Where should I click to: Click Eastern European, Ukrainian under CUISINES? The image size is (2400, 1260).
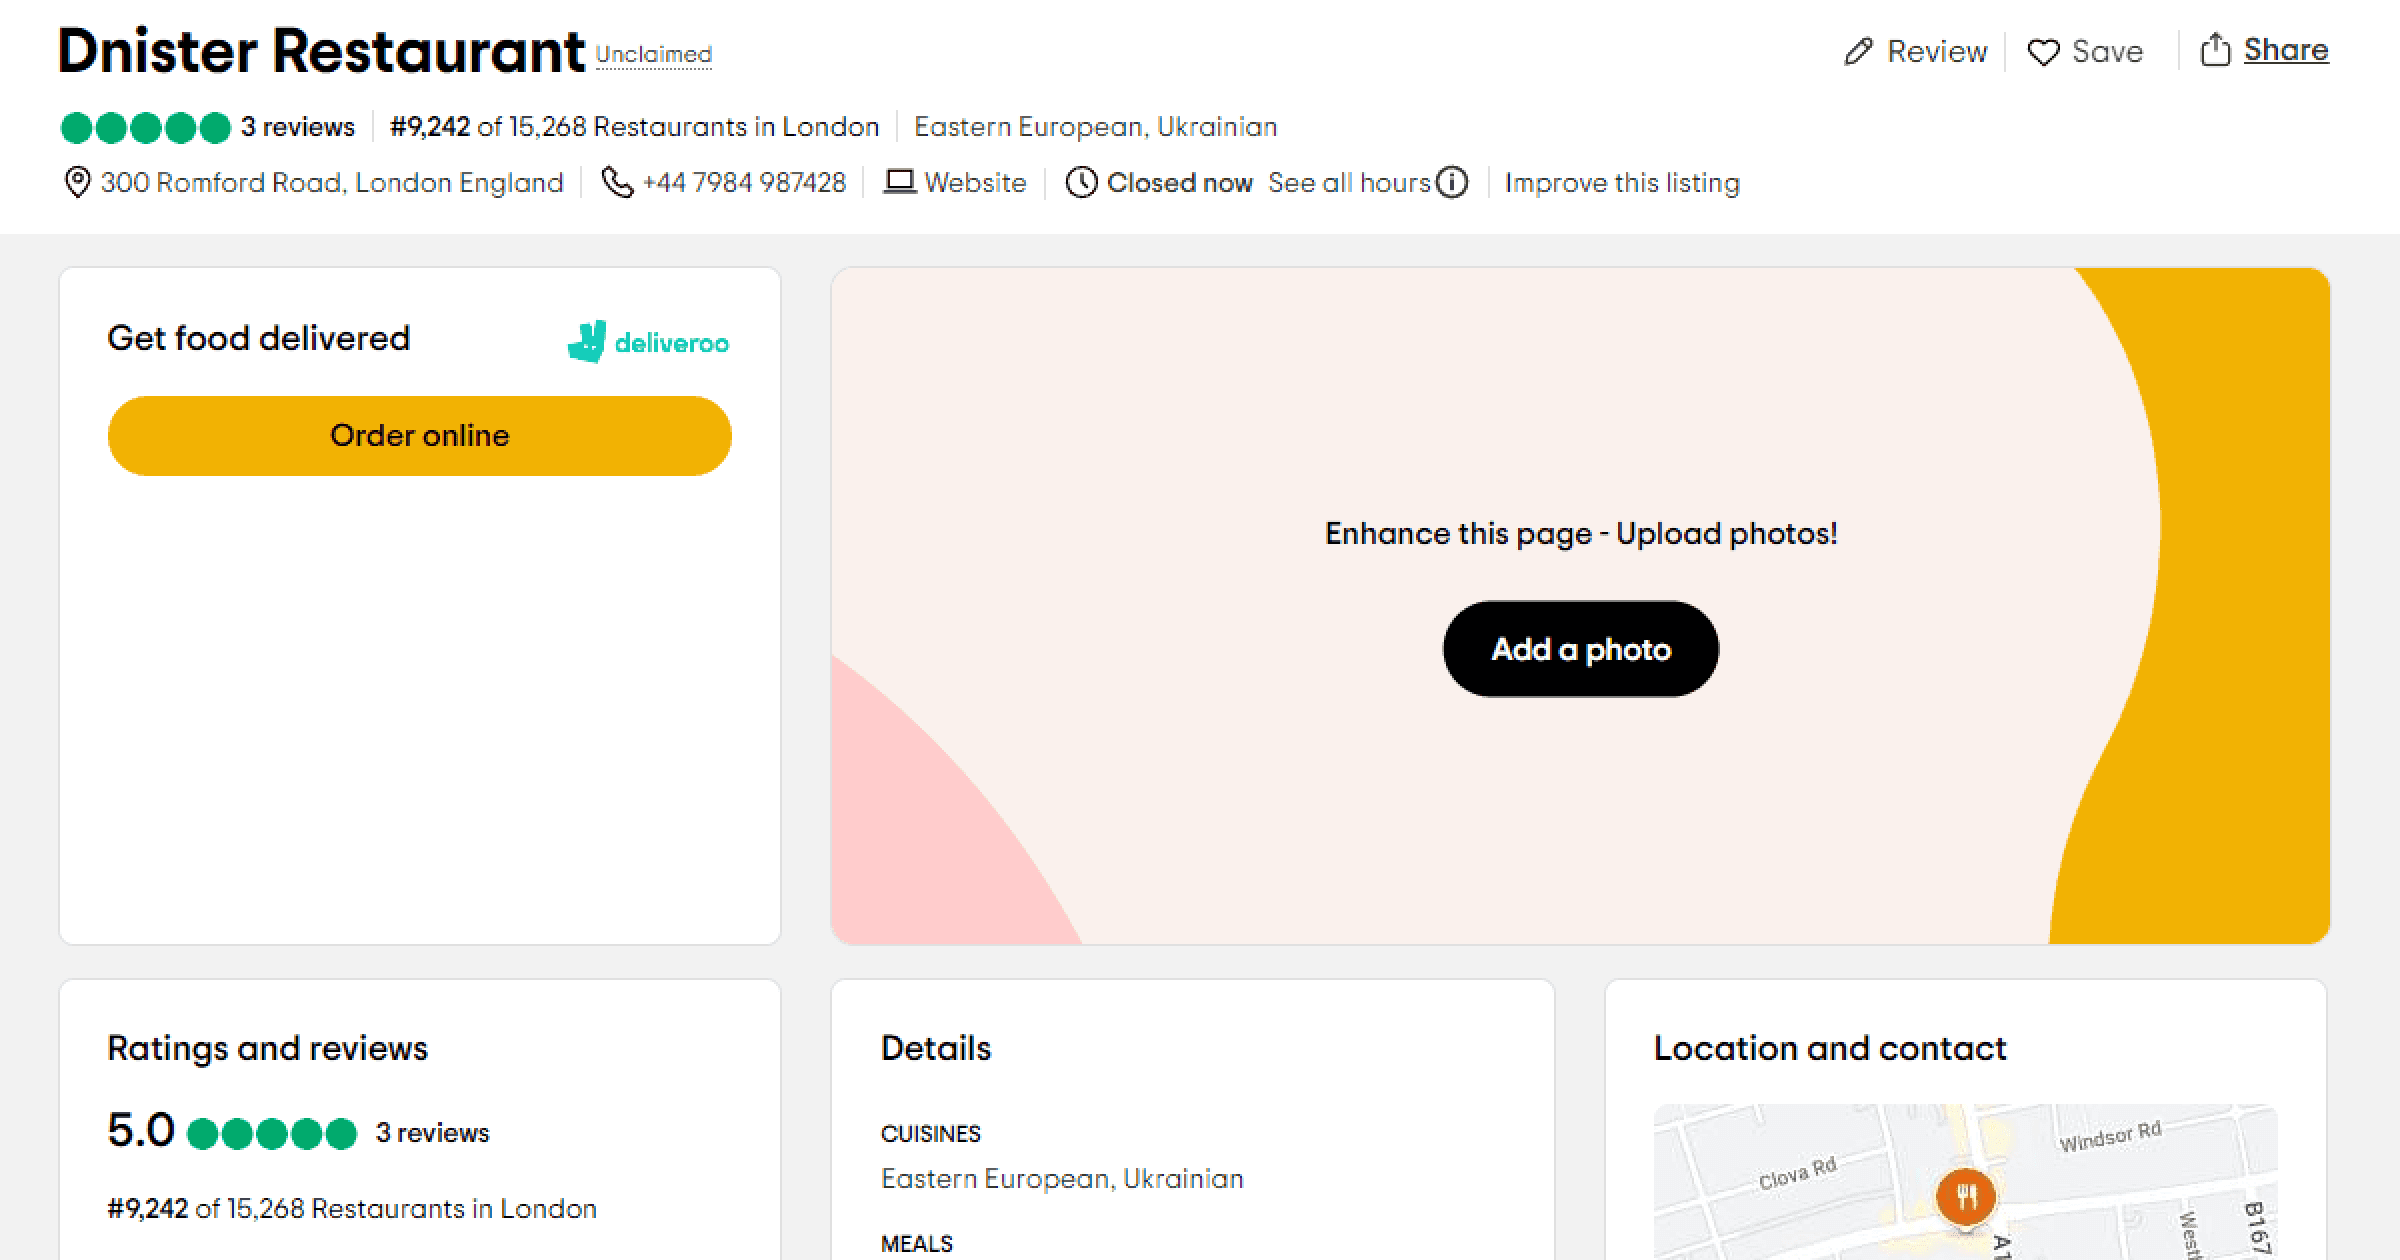click(1062, 1179)
